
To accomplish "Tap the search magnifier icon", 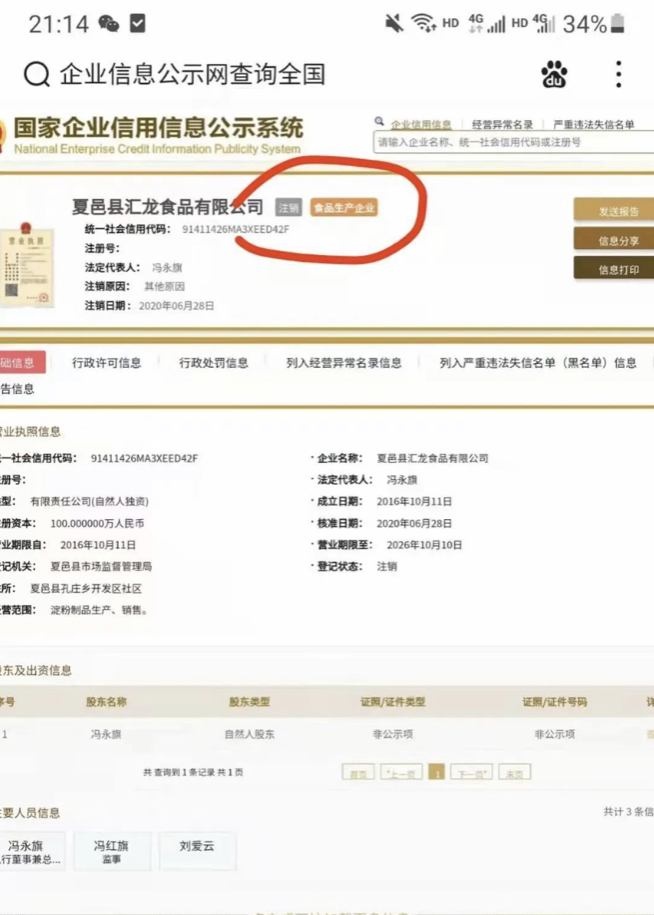I will pos(36,75).
